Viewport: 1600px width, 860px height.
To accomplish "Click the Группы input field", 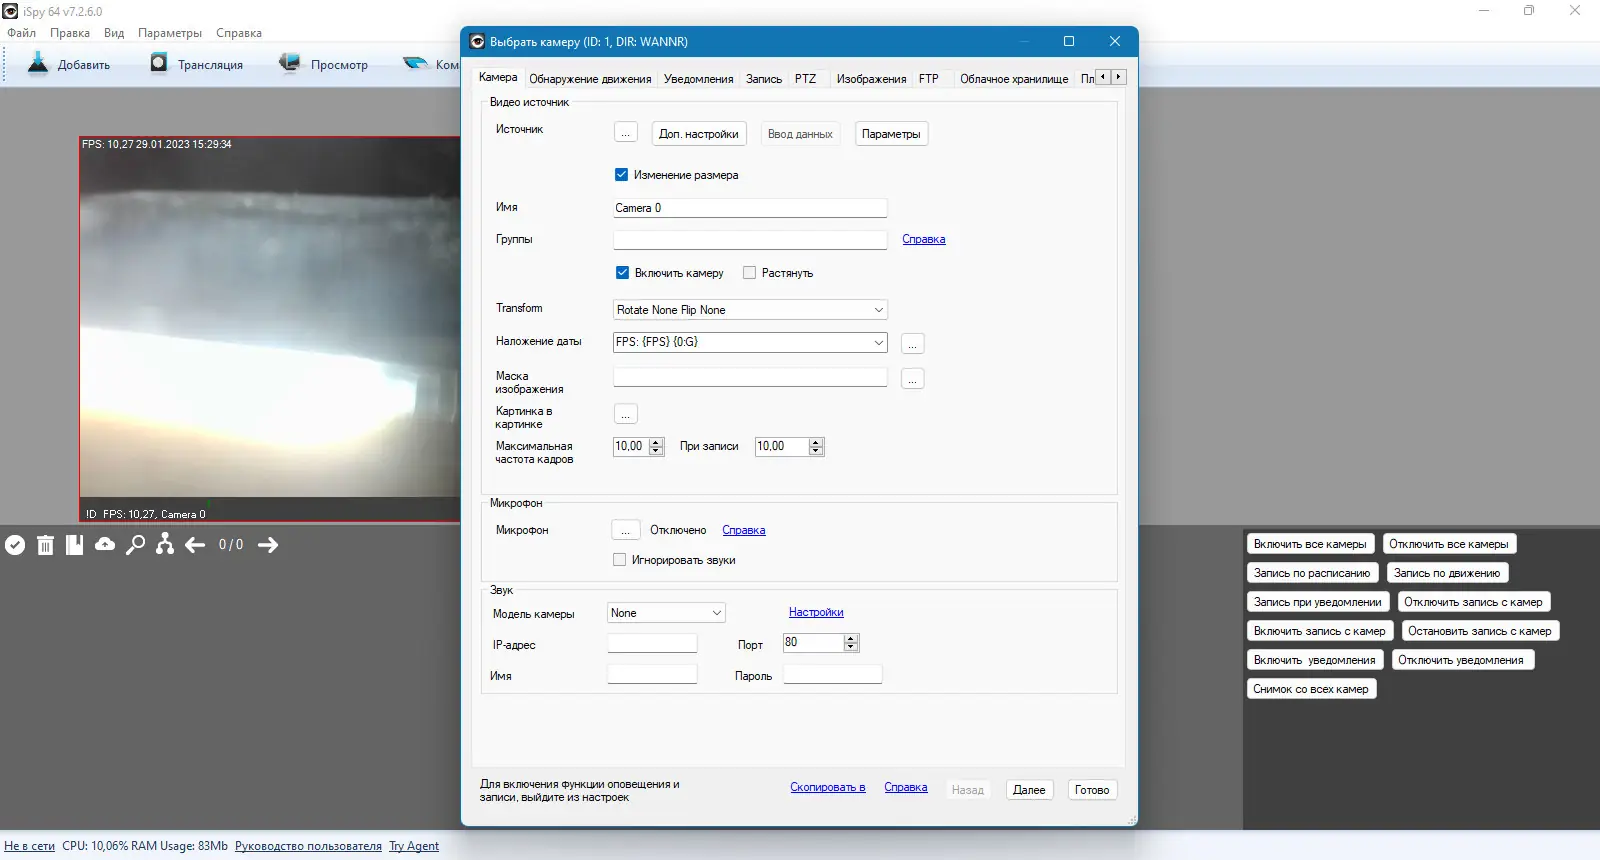I will [750, 240].
